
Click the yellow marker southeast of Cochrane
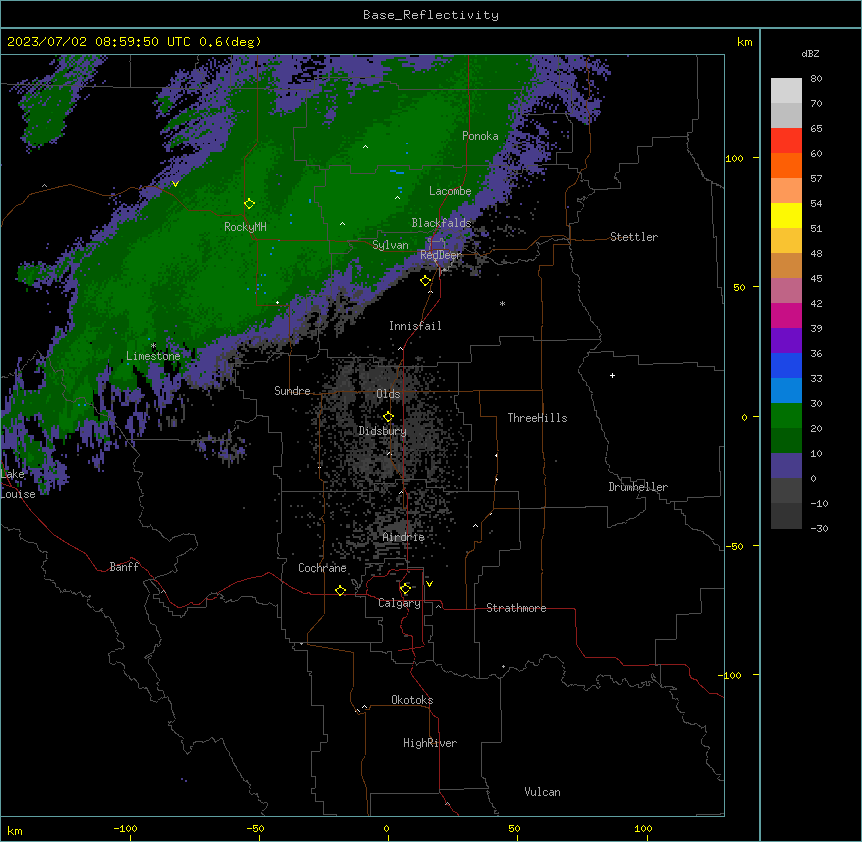pyautogui.click(x=341, y=591)
